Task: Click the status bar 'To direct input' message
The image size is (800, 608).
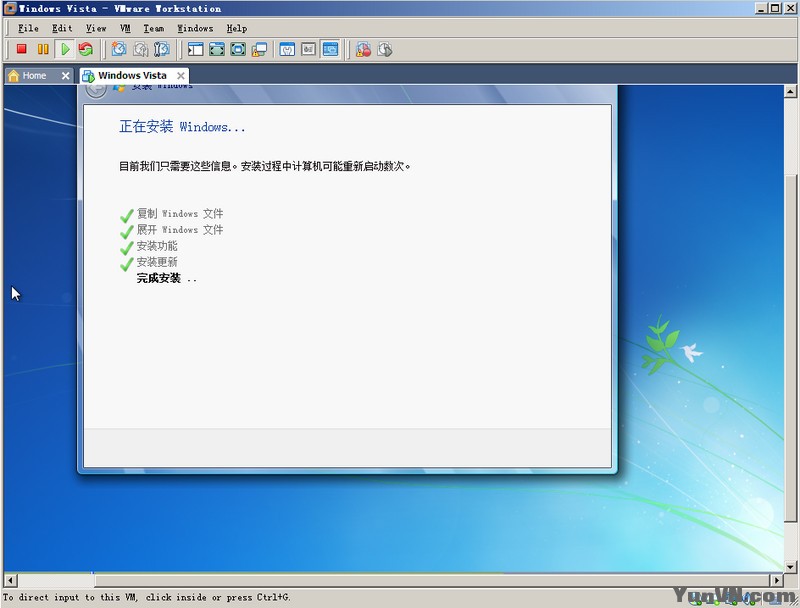Action: tap(146, 597)
